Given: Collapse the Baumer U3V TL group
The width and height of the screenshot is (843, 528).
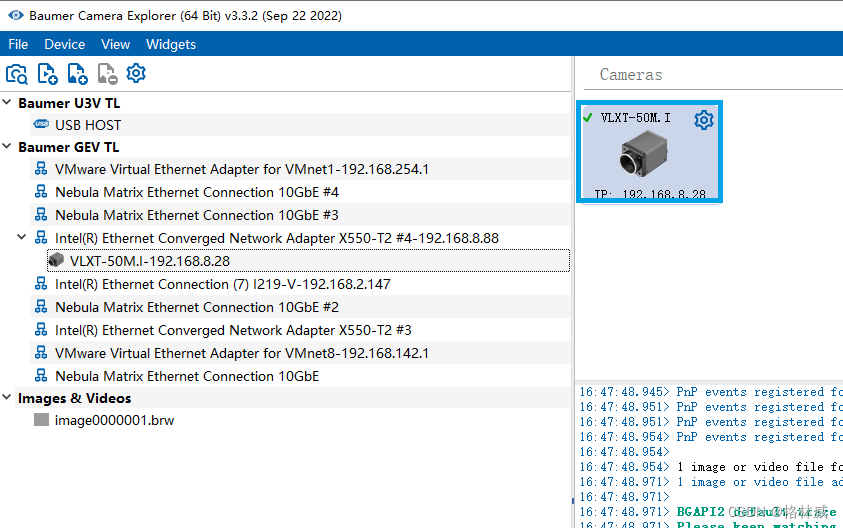Looking at the screenshot, I should 7,102.
